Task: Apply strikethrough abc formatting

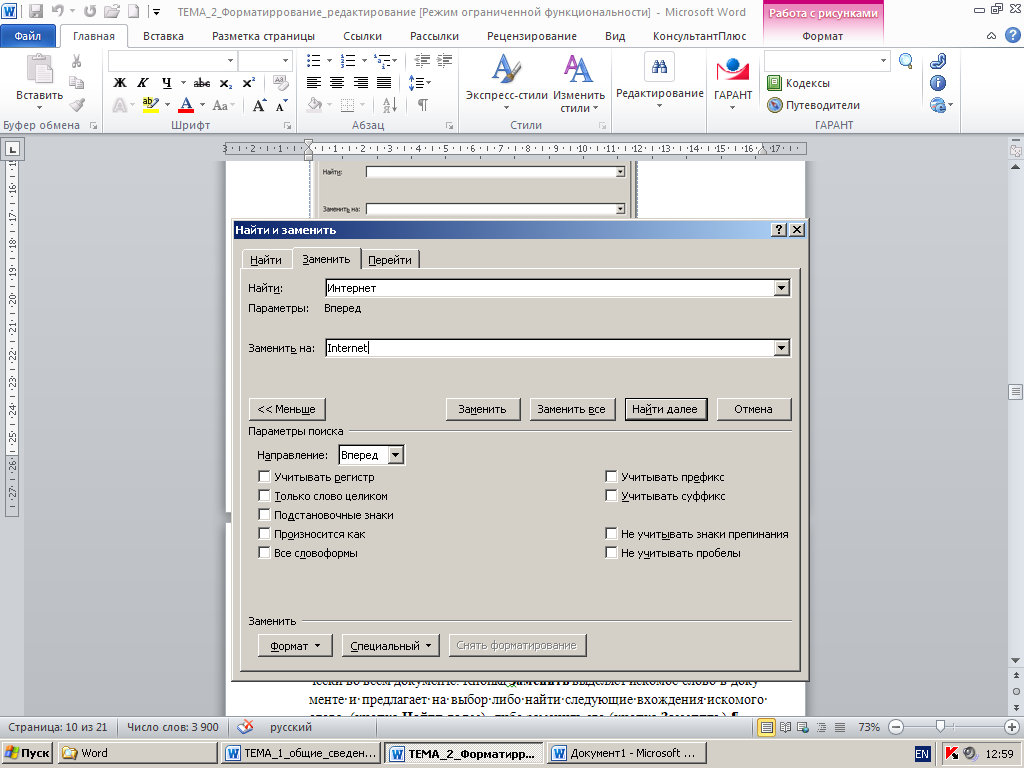Action: click(202, 83)
